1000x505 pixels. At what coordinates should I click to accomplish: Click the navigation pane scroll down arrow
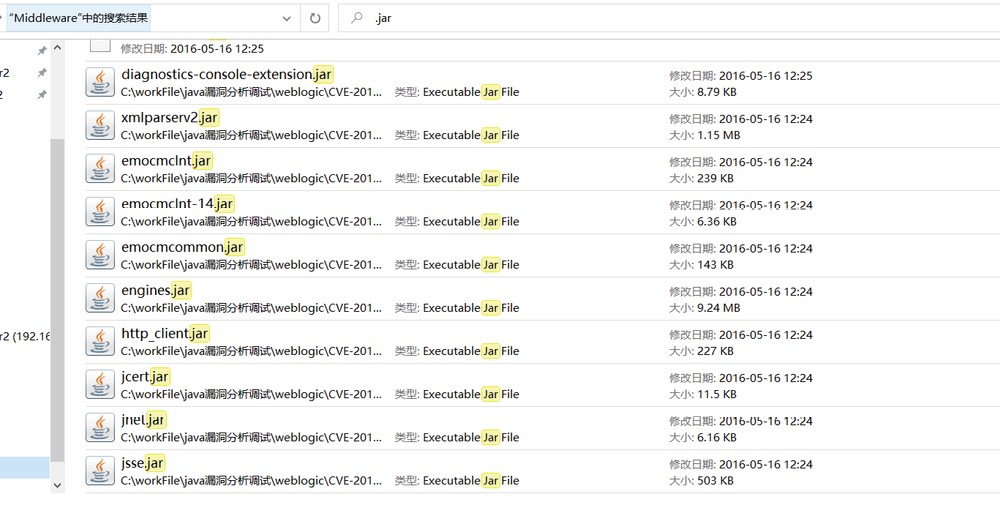pos(57,485)
